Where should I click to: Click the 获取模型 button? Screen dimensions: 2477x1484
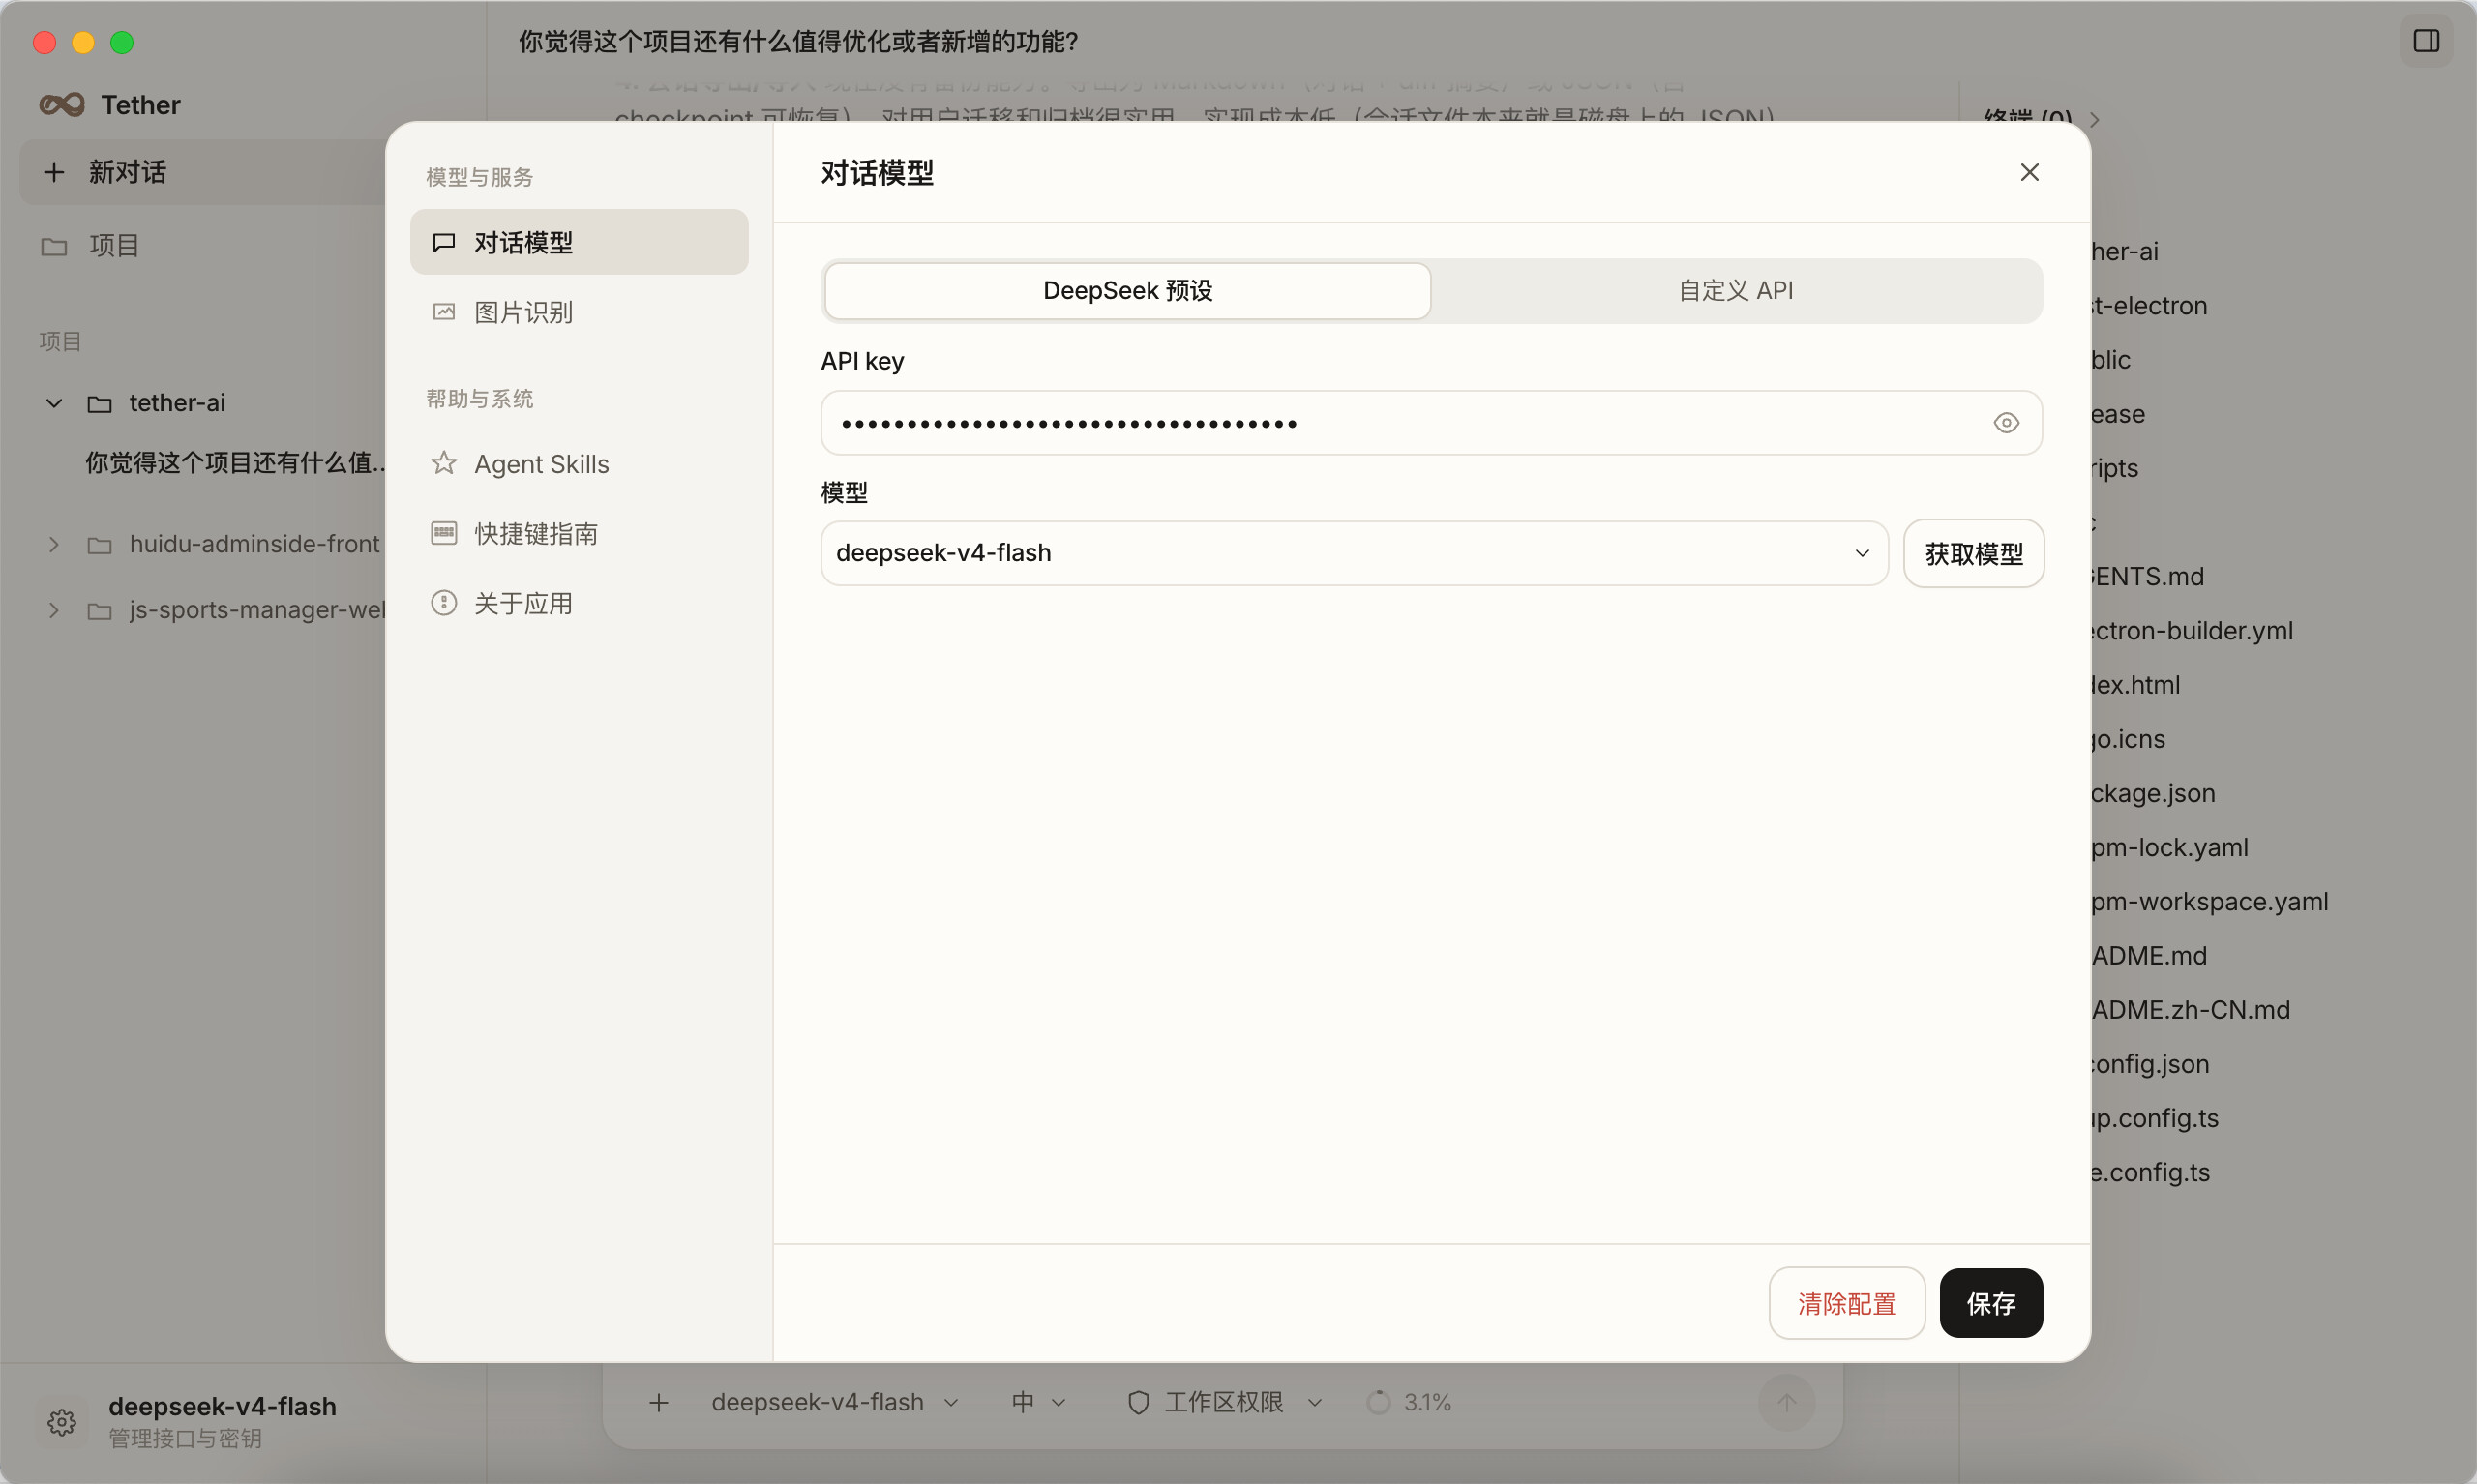click(1973, 553)
